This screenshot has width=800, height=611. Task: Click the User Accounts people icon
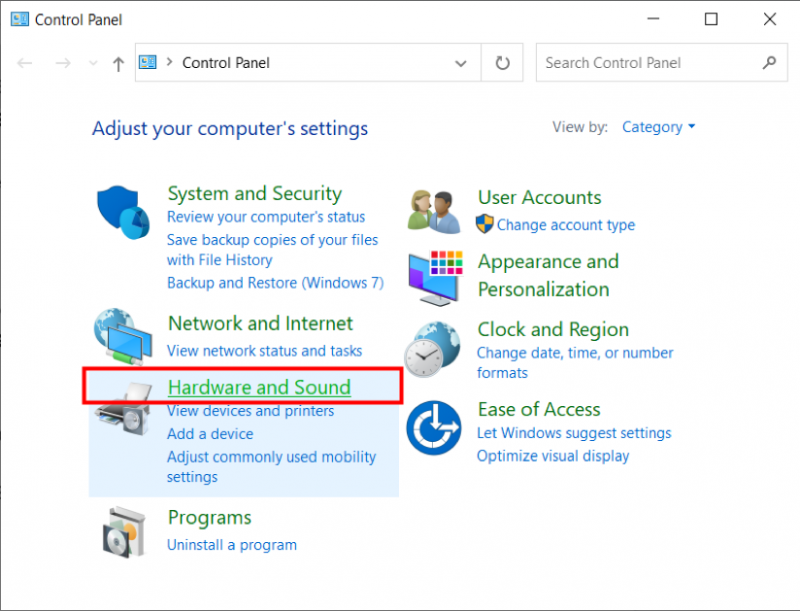point(433,208)
